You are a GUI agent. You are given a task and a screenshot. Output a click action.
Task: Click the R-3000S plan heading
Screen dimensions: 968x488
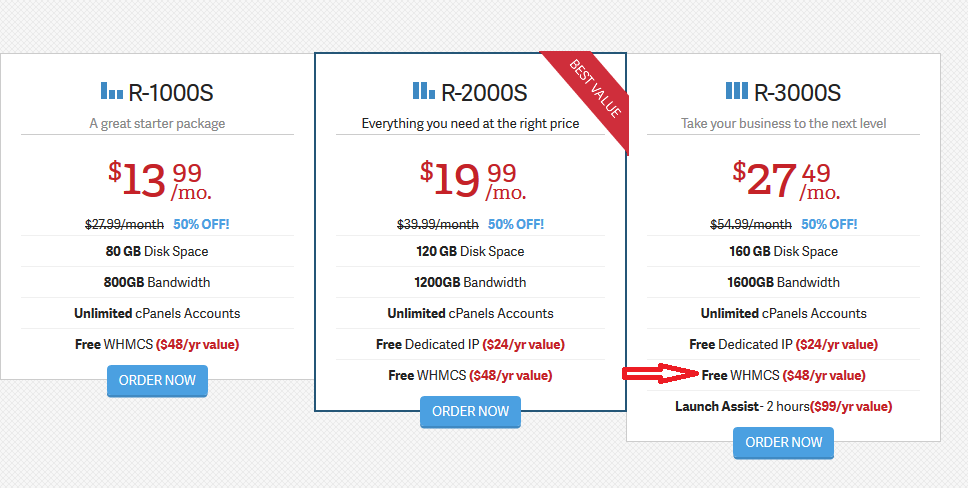797,94
